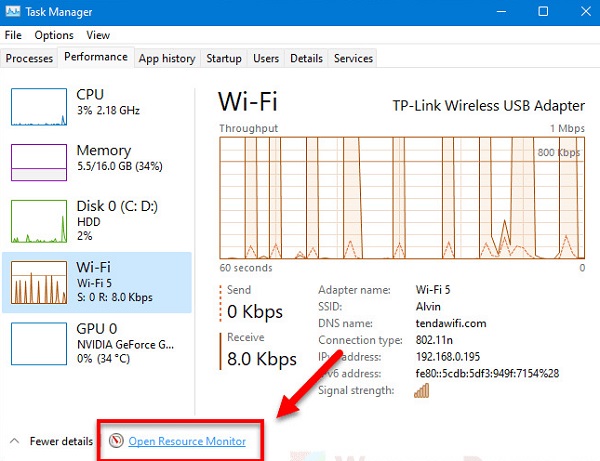Click the Wi-Fi 5 adapter name value
The width and height of the screenshot is (600, 461).
[433, 290]
